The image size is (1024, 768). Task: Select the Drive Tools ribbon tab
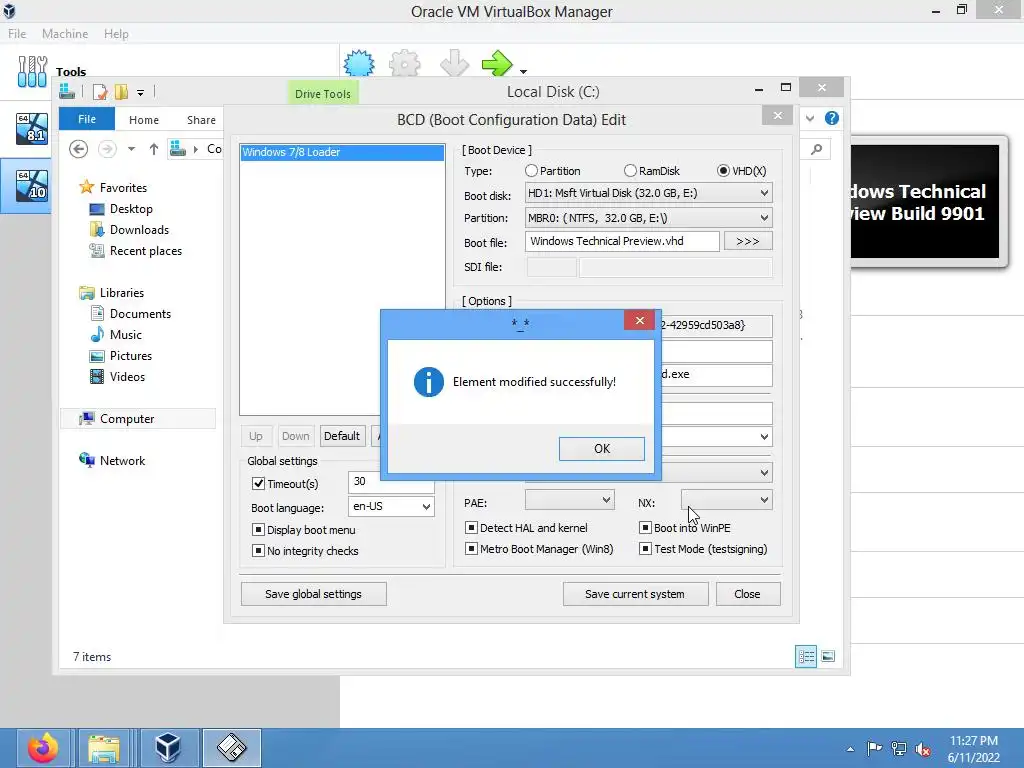pyautogui.click(x=323, y=93)
